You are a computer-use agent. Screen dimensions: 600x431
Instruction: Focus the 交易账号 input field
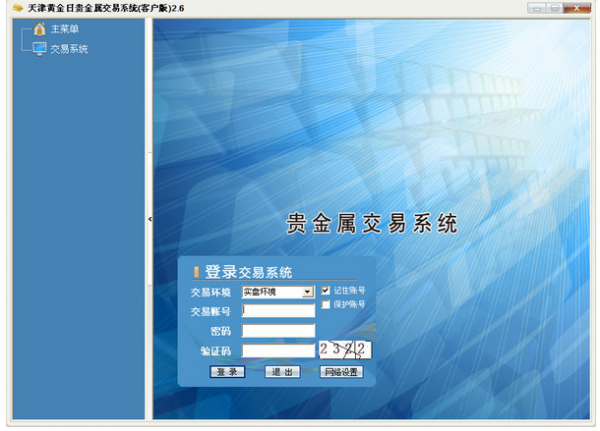coord(278,310)
